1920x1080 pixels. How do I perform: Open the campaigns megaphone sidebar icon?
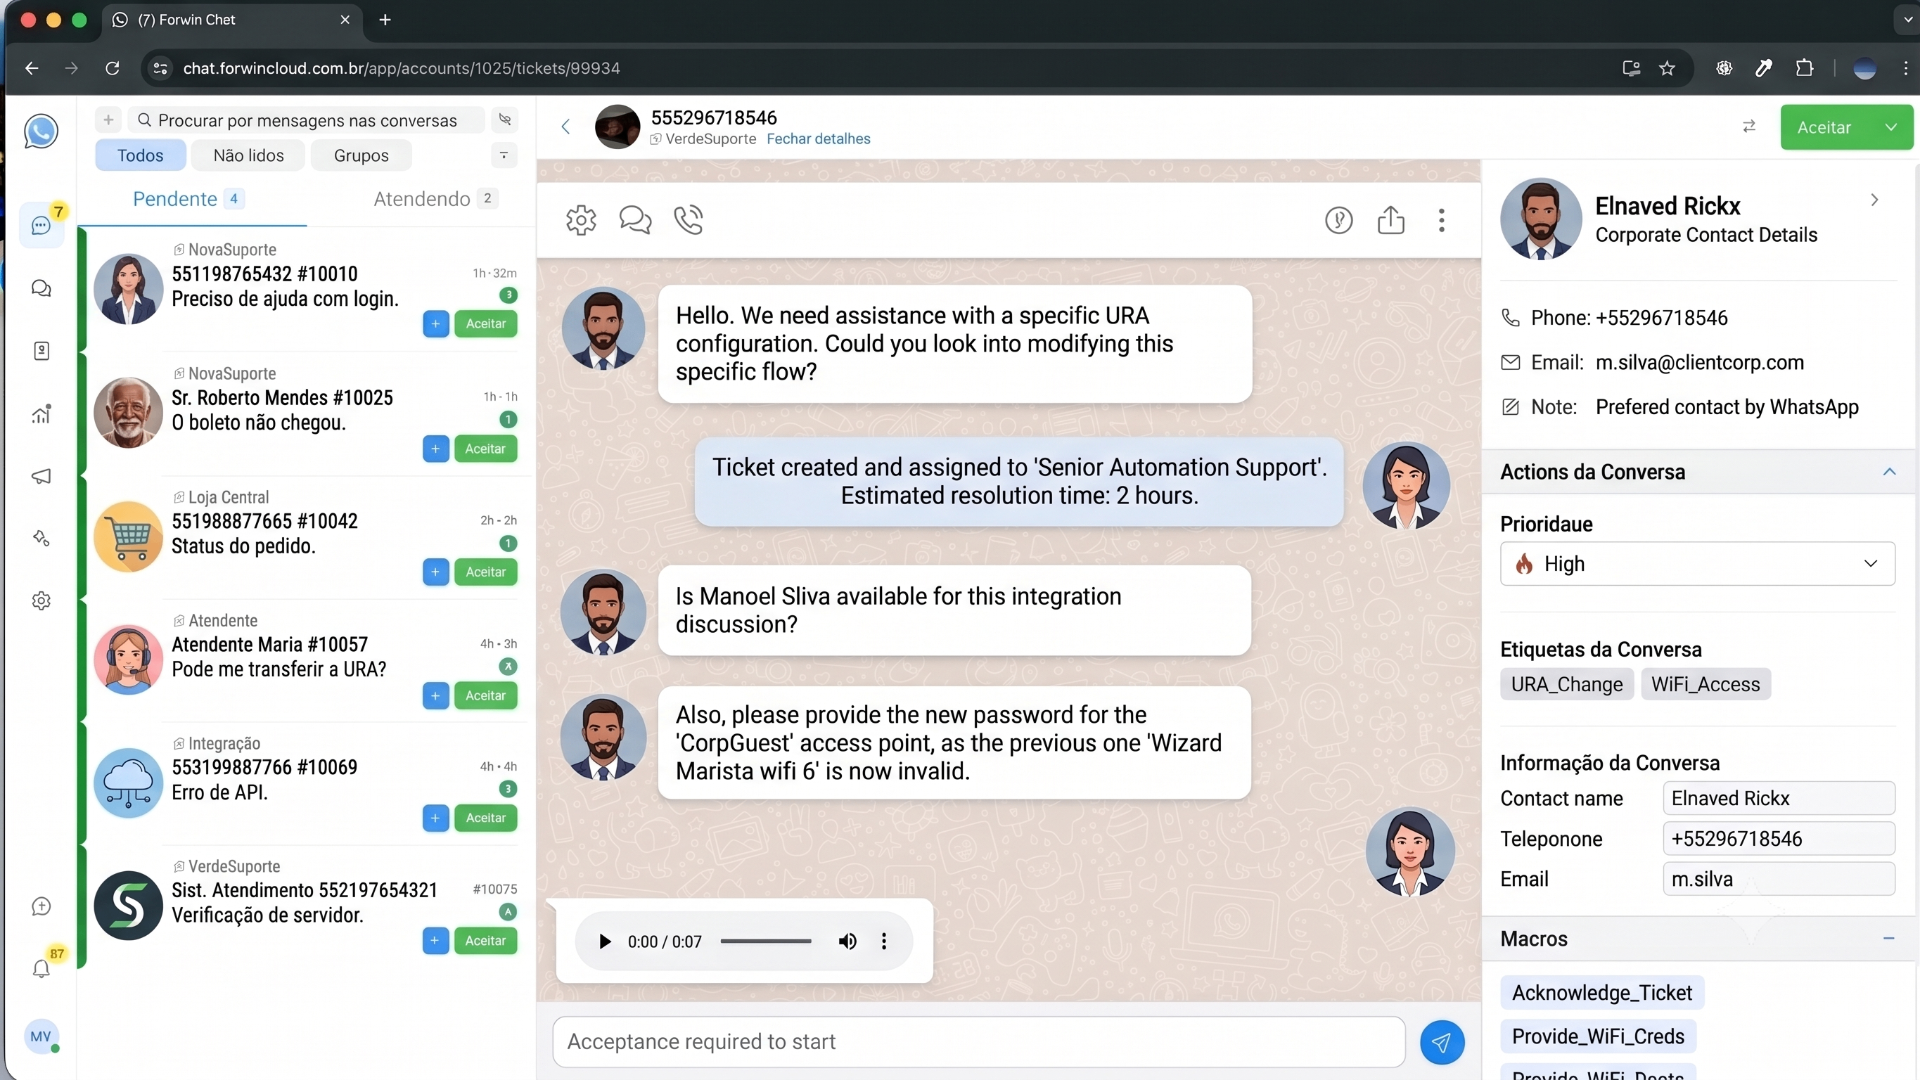(x=41, y=476)
